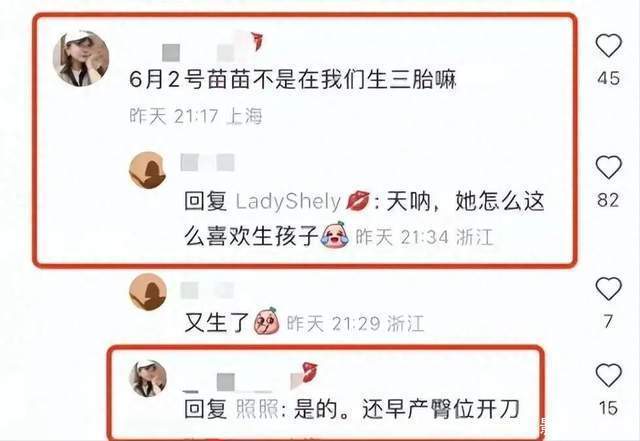Open silhouette avatar beside 又生了 comment
Viewport: 640px width, 441px height.
(148, 292)
